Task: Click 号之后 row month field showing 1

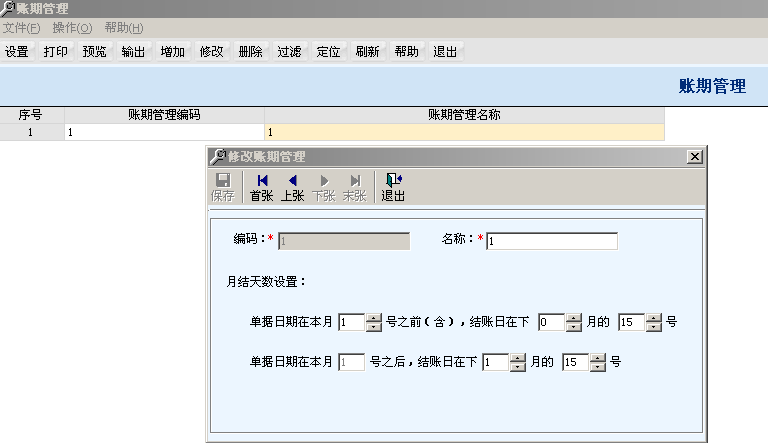Action: pos(496,363)
